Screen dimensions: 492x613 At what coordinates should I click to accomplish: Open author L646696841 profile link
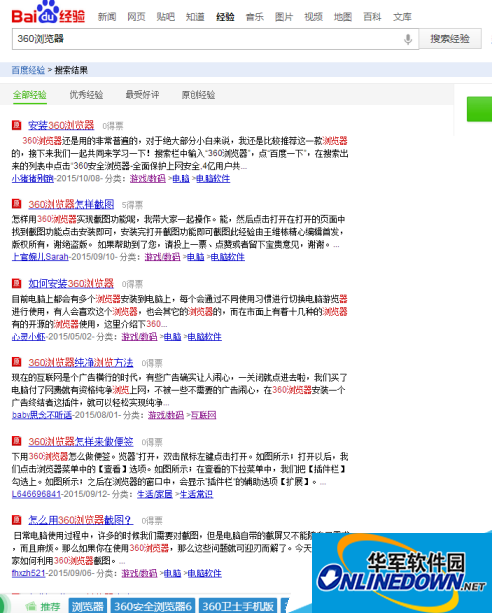36,494
